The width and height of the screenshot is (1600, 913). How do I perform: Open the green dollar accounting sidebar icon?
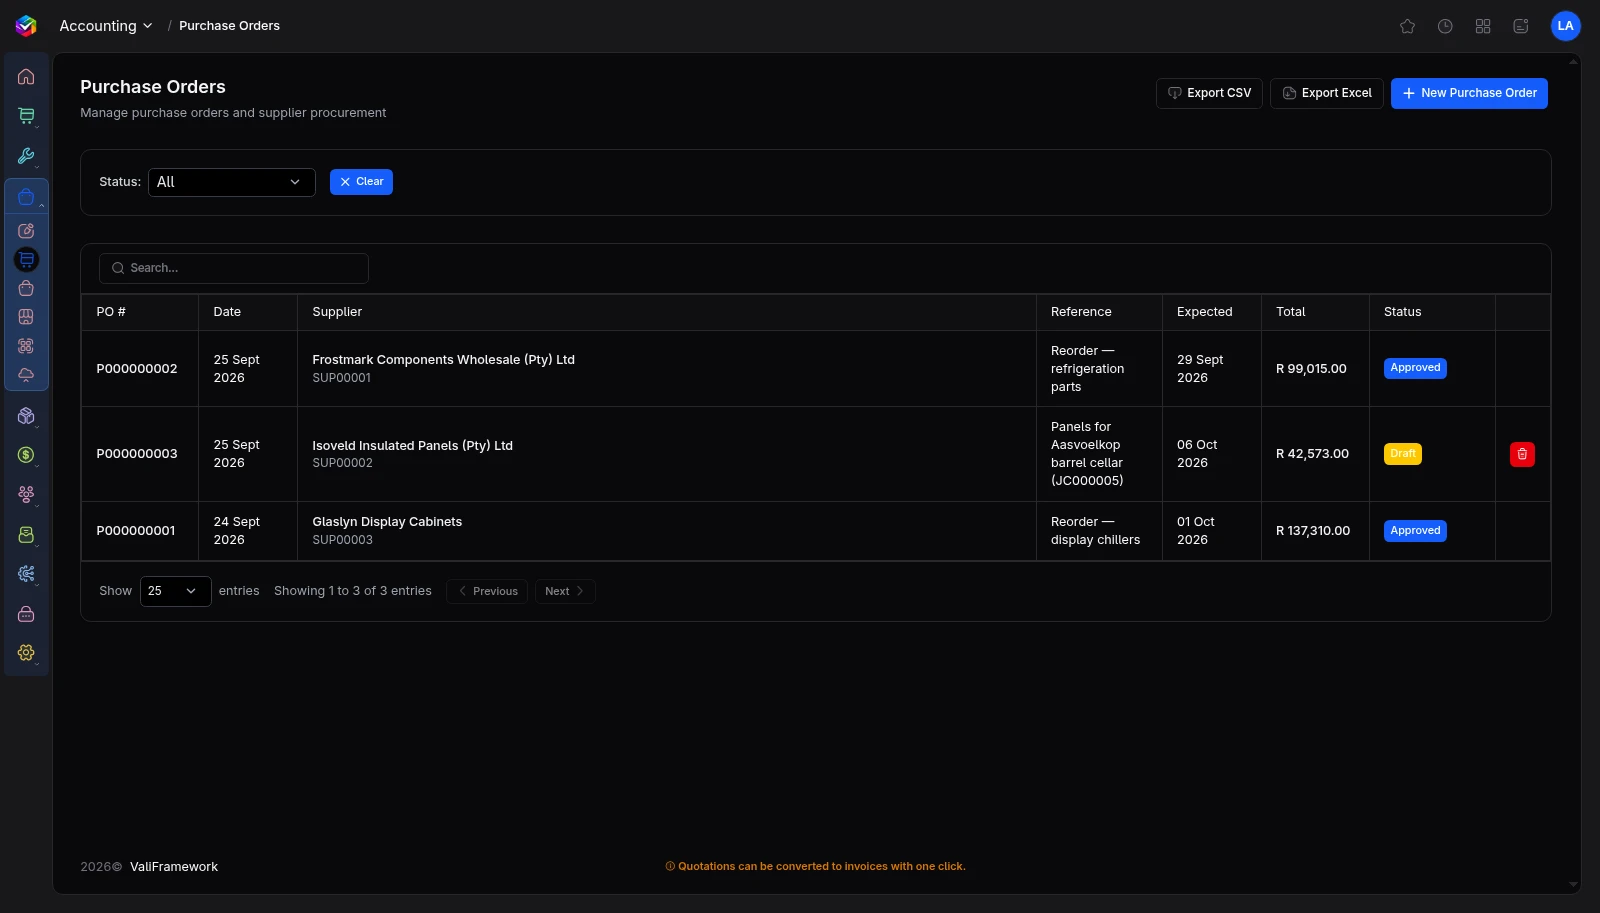coord(26,455)
